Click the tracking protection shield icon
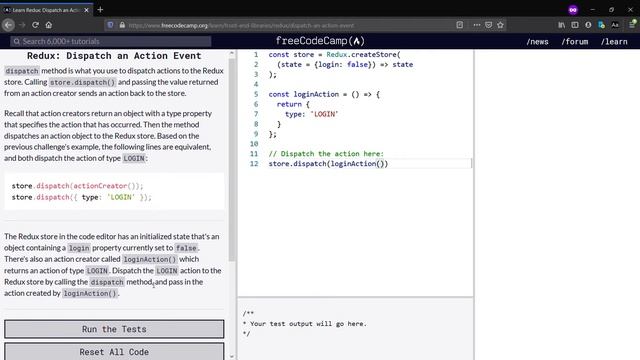 [x=110, y=25]
